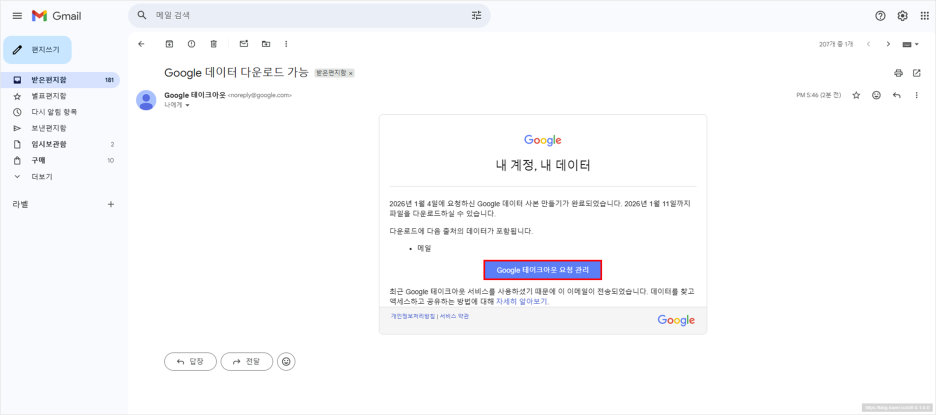Image resolution: width=936 pixels, height=415 pixels.
Task: Open more actions in the email toolbar
Action: coord(287,44)
